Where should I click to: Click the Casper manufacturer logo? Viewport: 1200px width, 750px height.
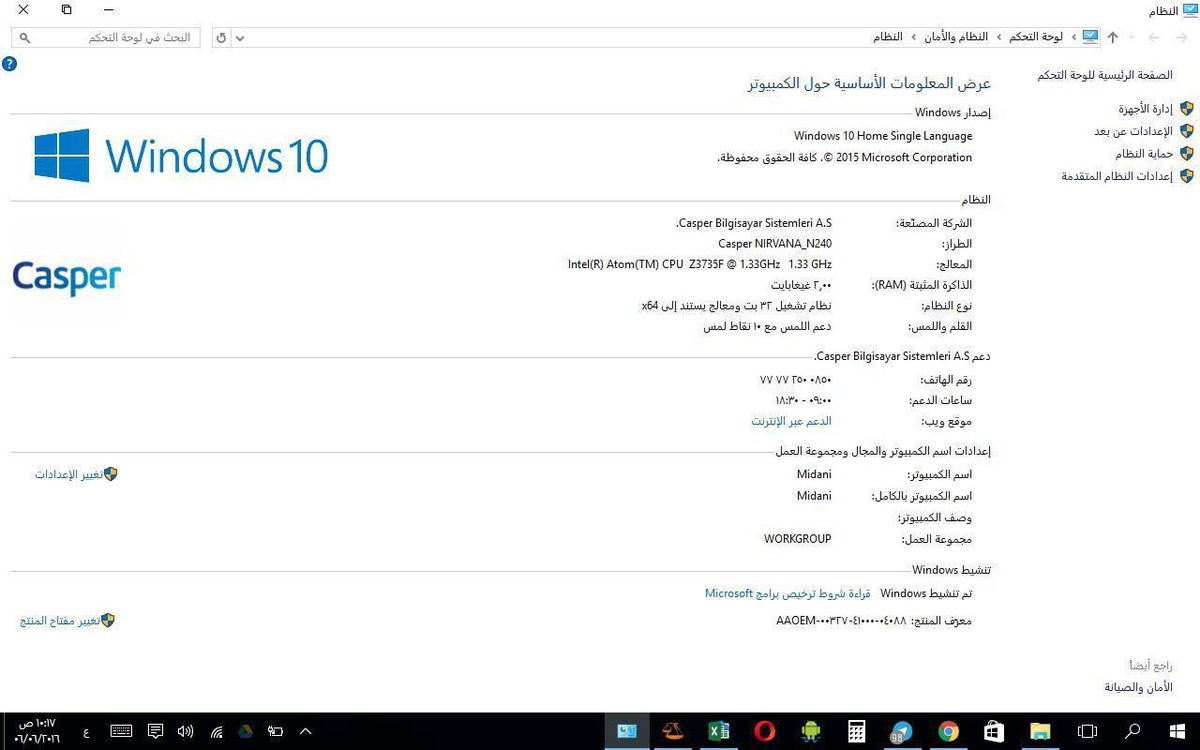(66, 277)
